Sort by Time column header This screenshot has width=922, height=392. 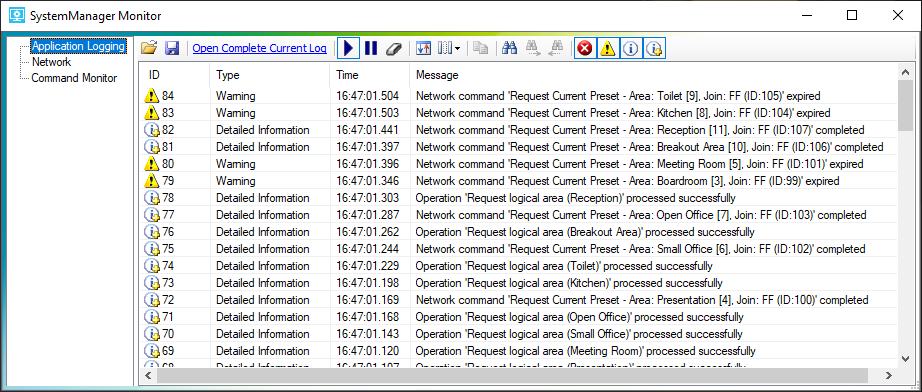click(369, 75)
